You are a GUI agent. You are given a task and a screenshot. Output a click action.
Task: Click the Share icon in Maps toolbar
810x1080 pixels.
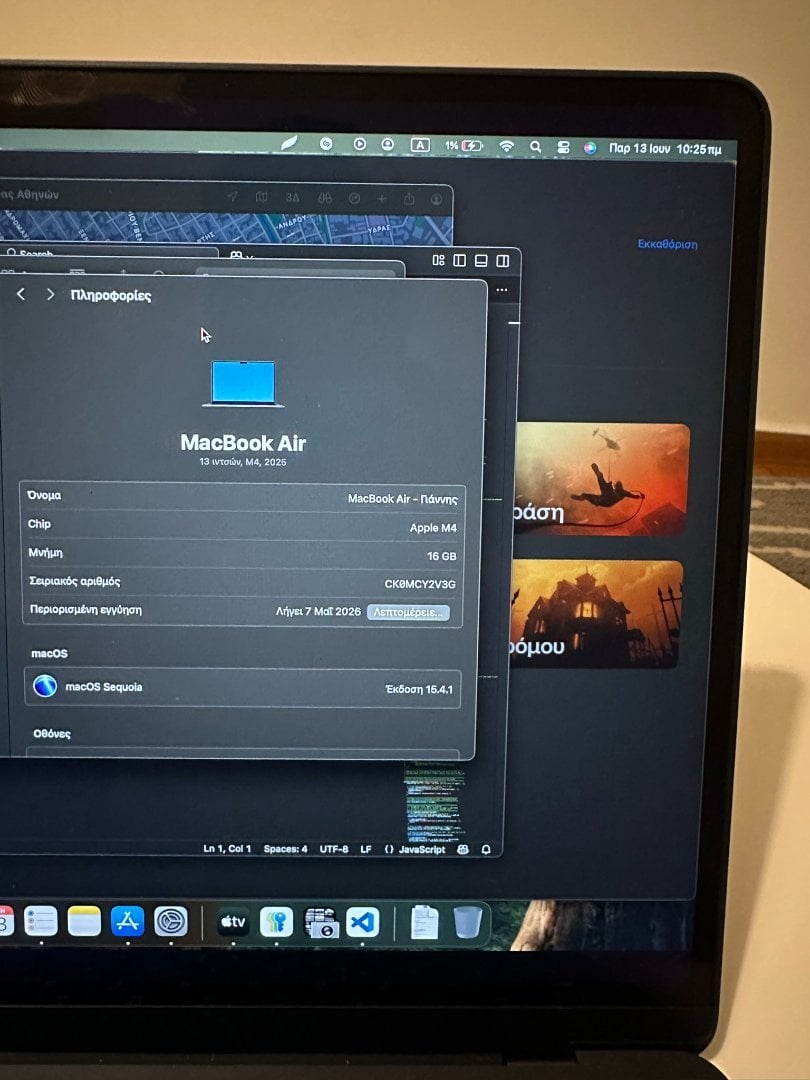[x=409, y=198]
